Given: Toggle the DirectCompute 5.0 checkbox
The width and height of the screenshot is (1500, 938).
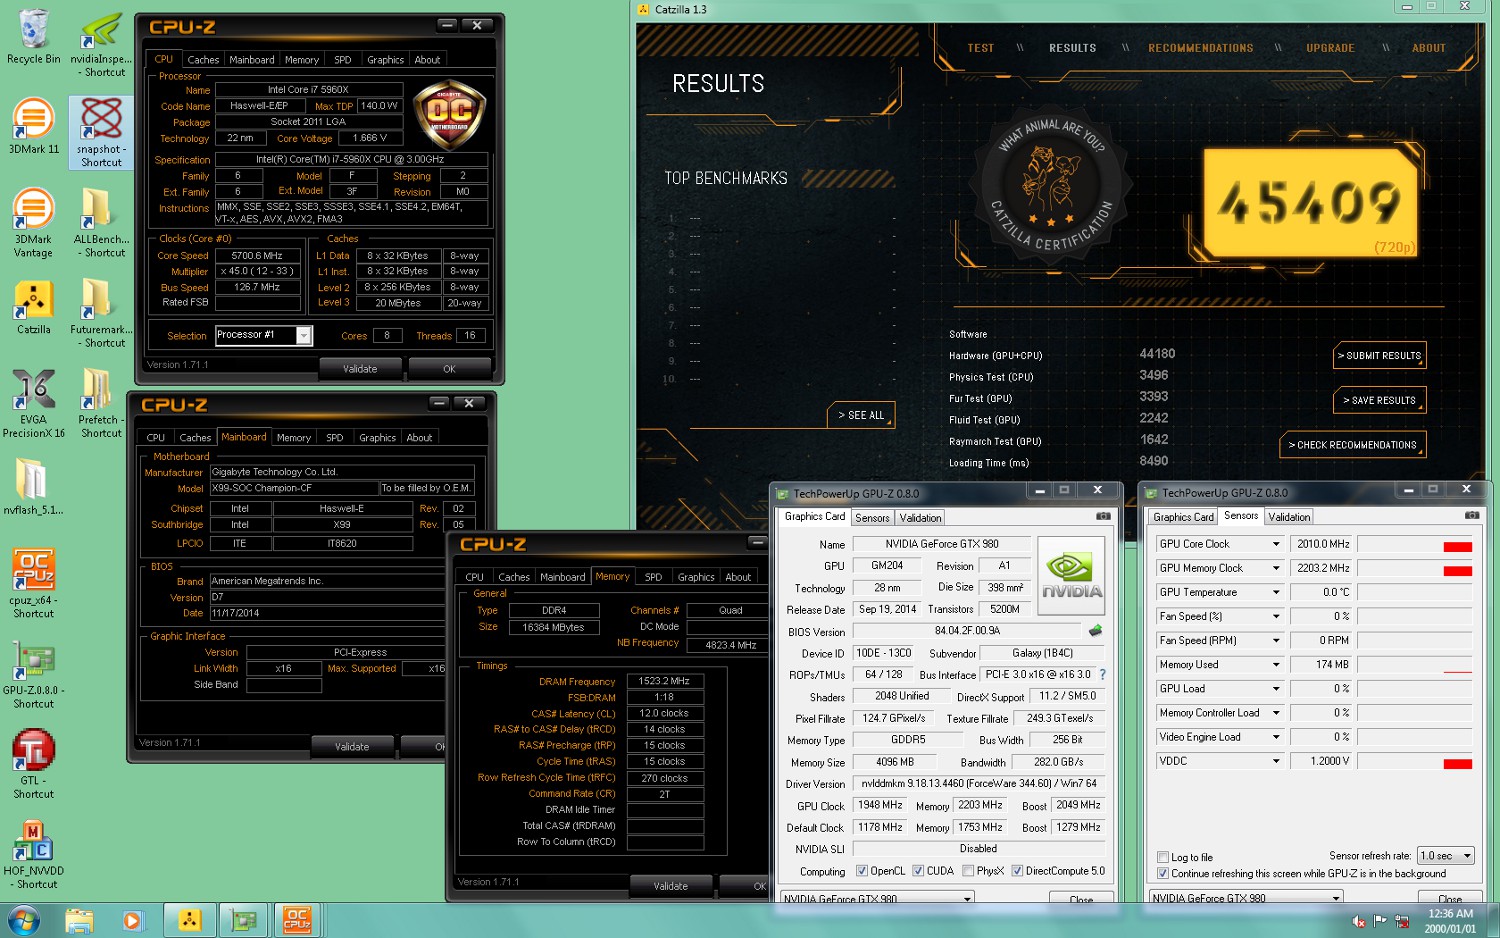Looking at the screenshot, I should click(1017, 871).
